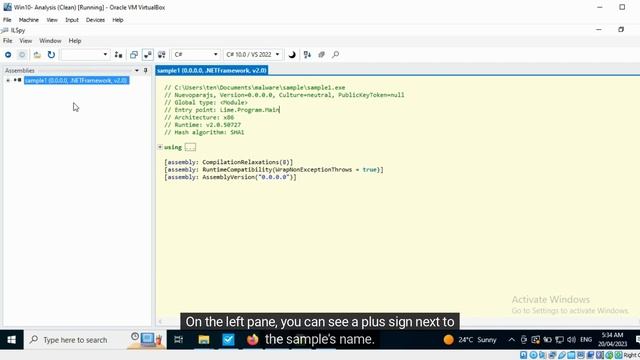This screenshot has height=360, width=640.
Task: Open the 24°C Sunny weather widget
Action: 470,340
